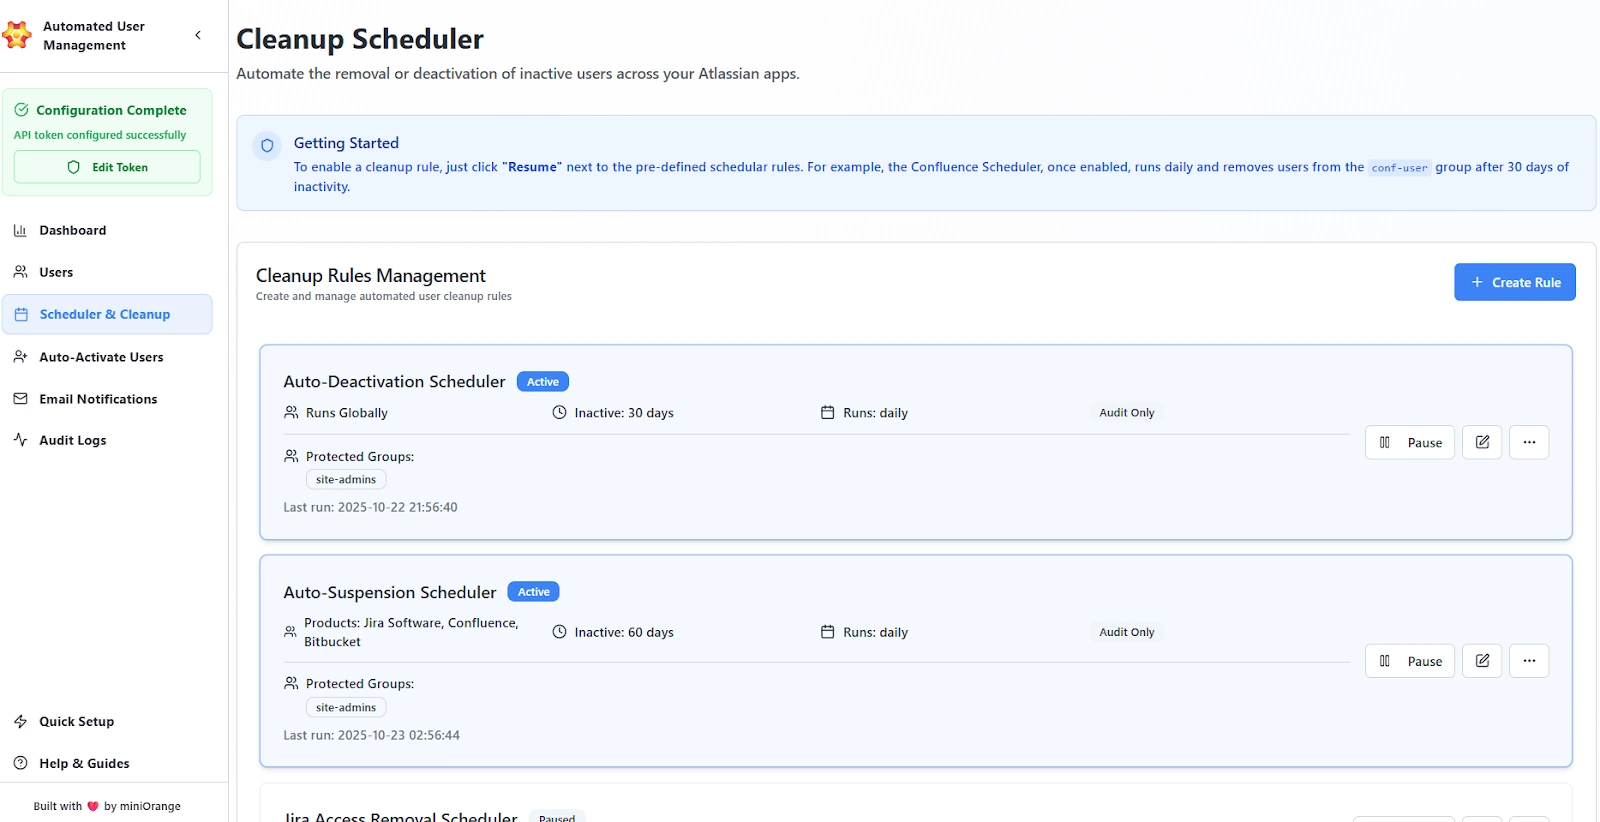Click the Automated User Management logo icon
The width and height of the screenshot is (1600, 822).
pyautogui.click(x=17, y=35)
